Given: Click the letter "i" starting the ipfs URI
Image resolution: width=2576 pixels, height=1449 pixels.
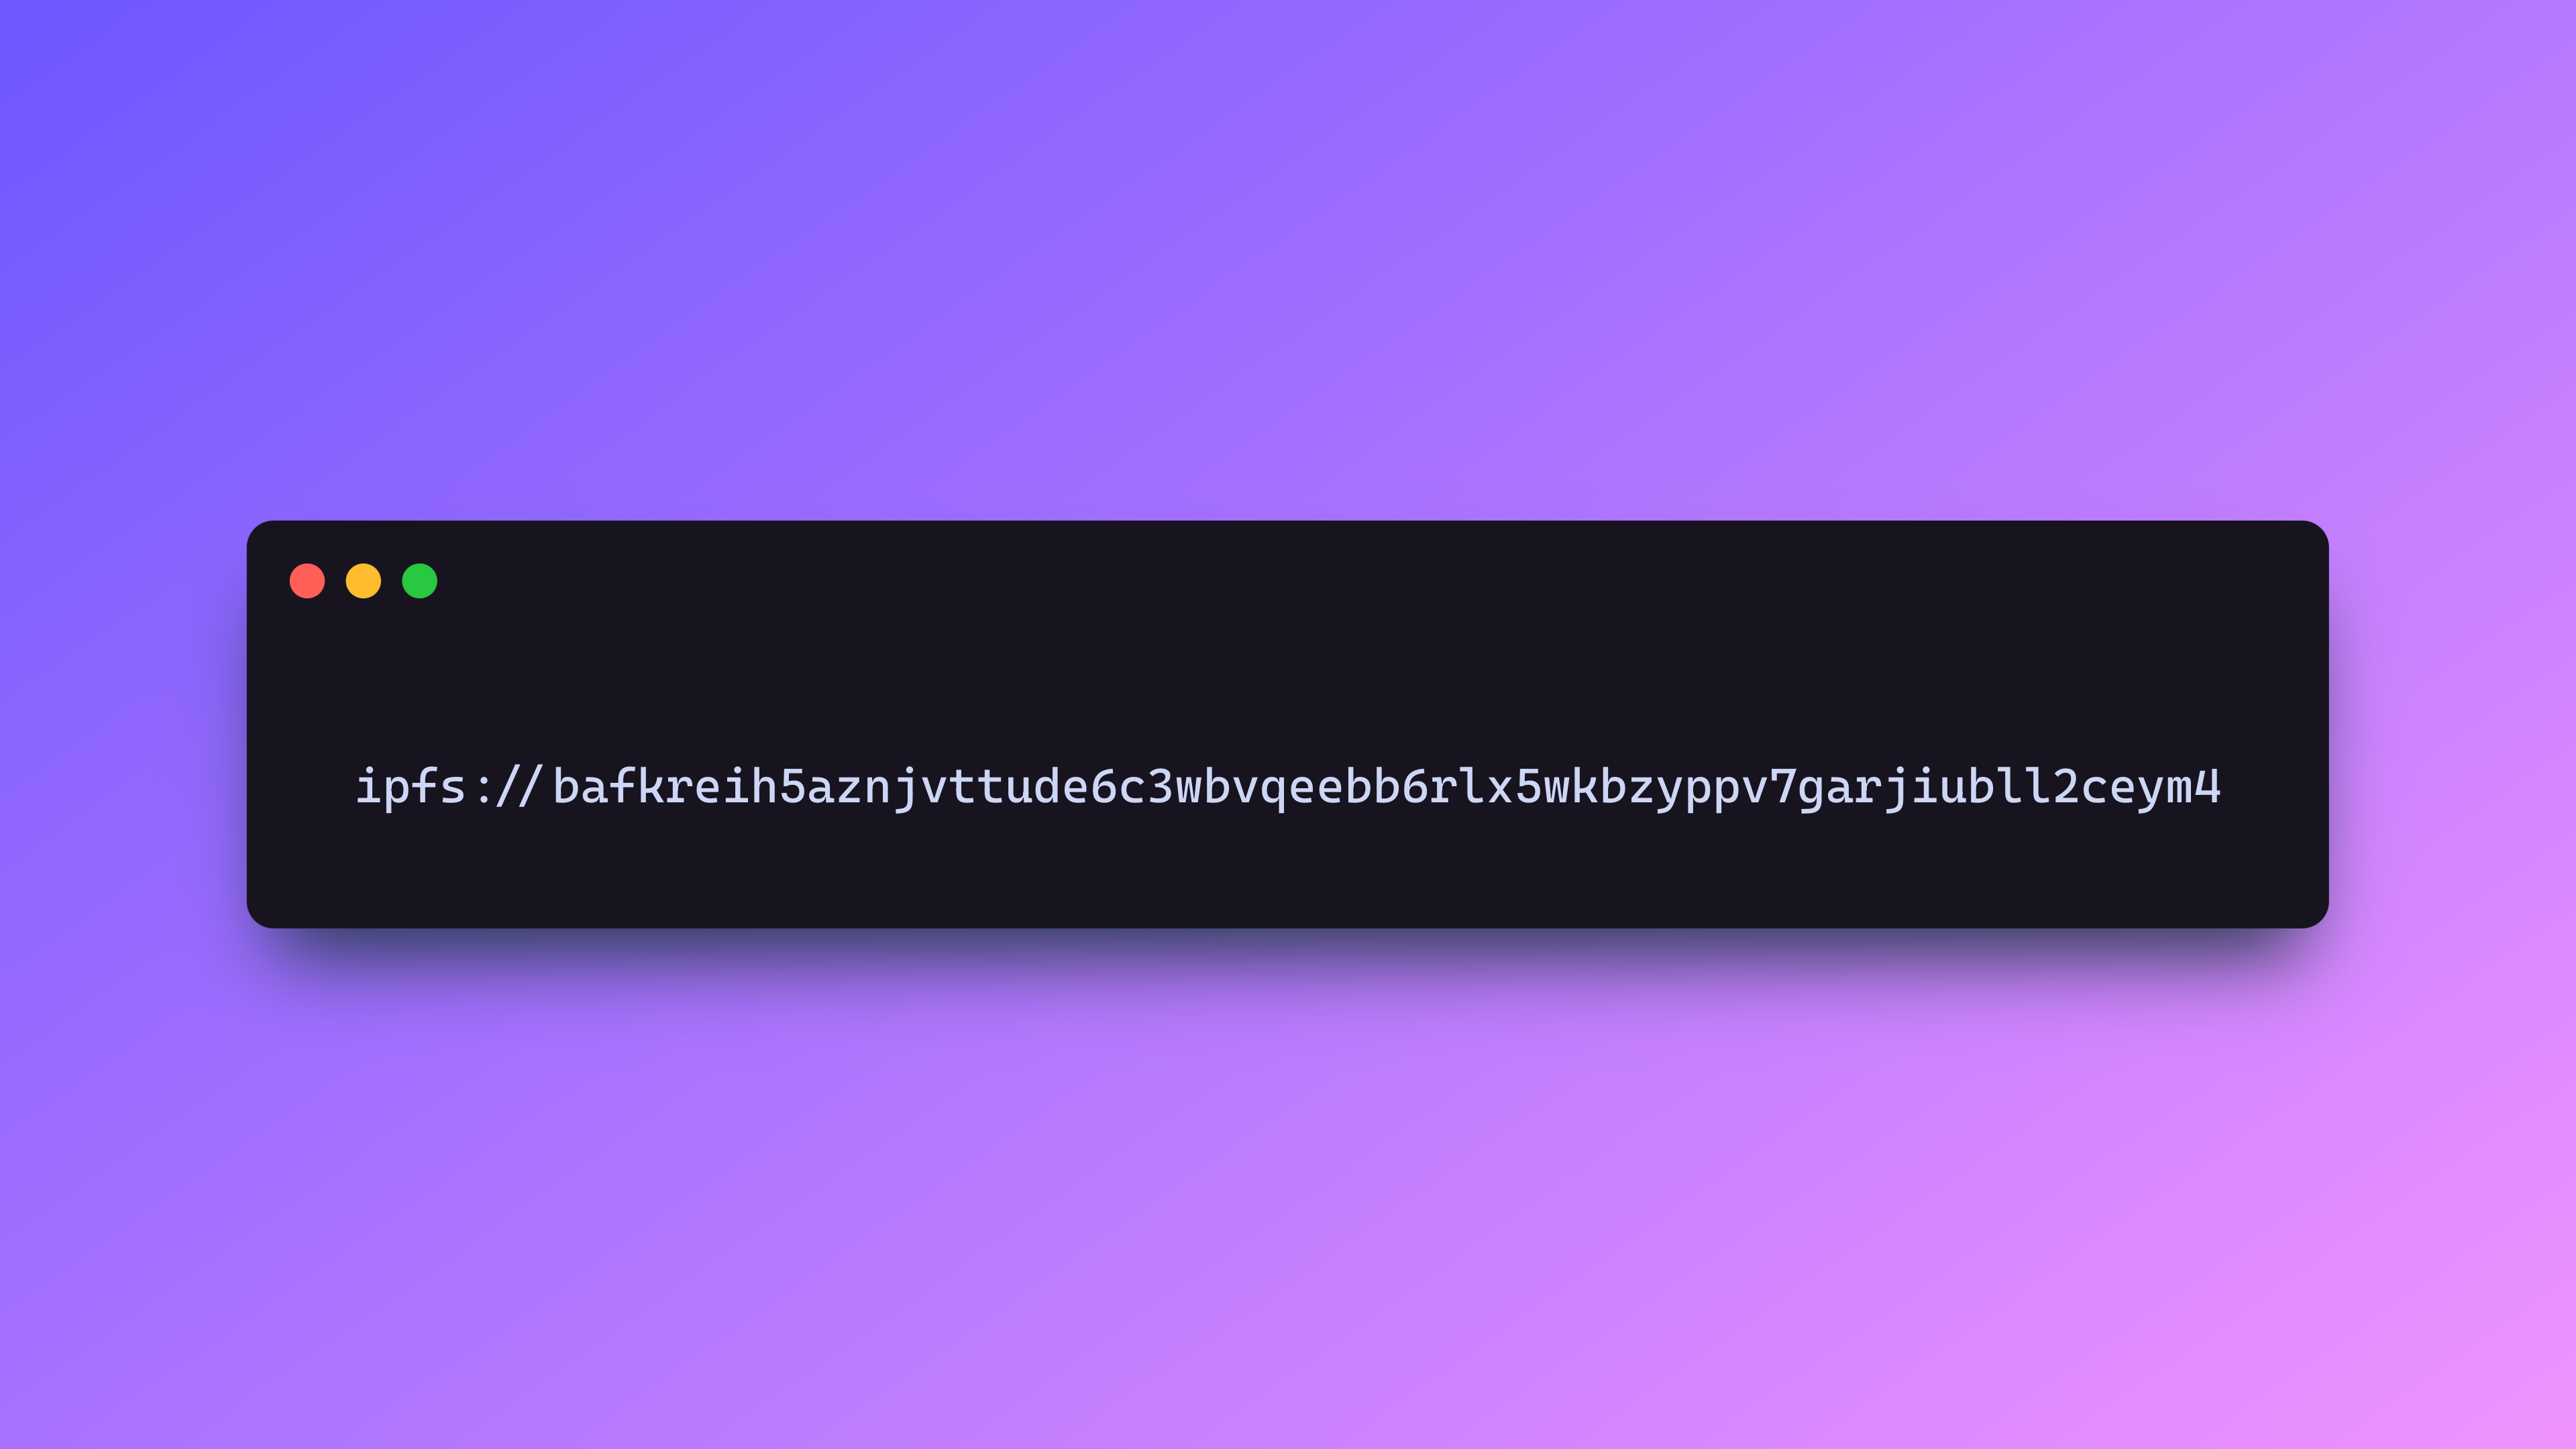Looking at the screenshot, I should [x=369, y=786].
